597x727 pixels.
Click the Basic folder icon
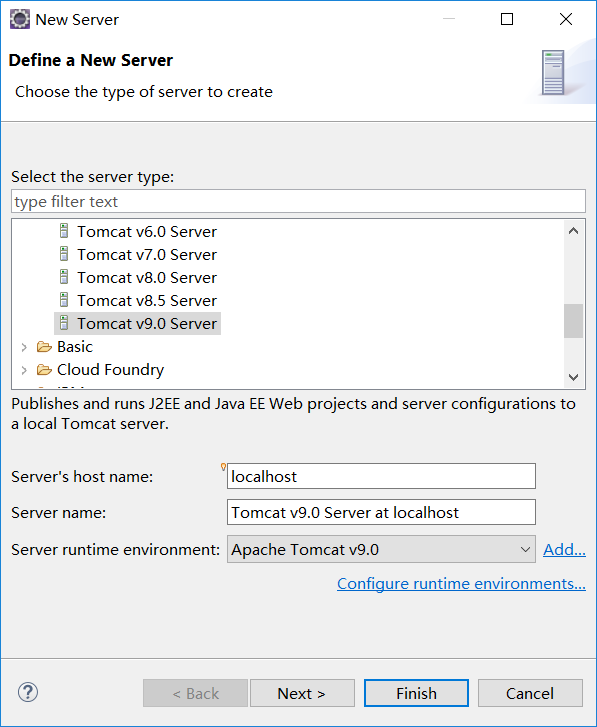coord(44,346)
